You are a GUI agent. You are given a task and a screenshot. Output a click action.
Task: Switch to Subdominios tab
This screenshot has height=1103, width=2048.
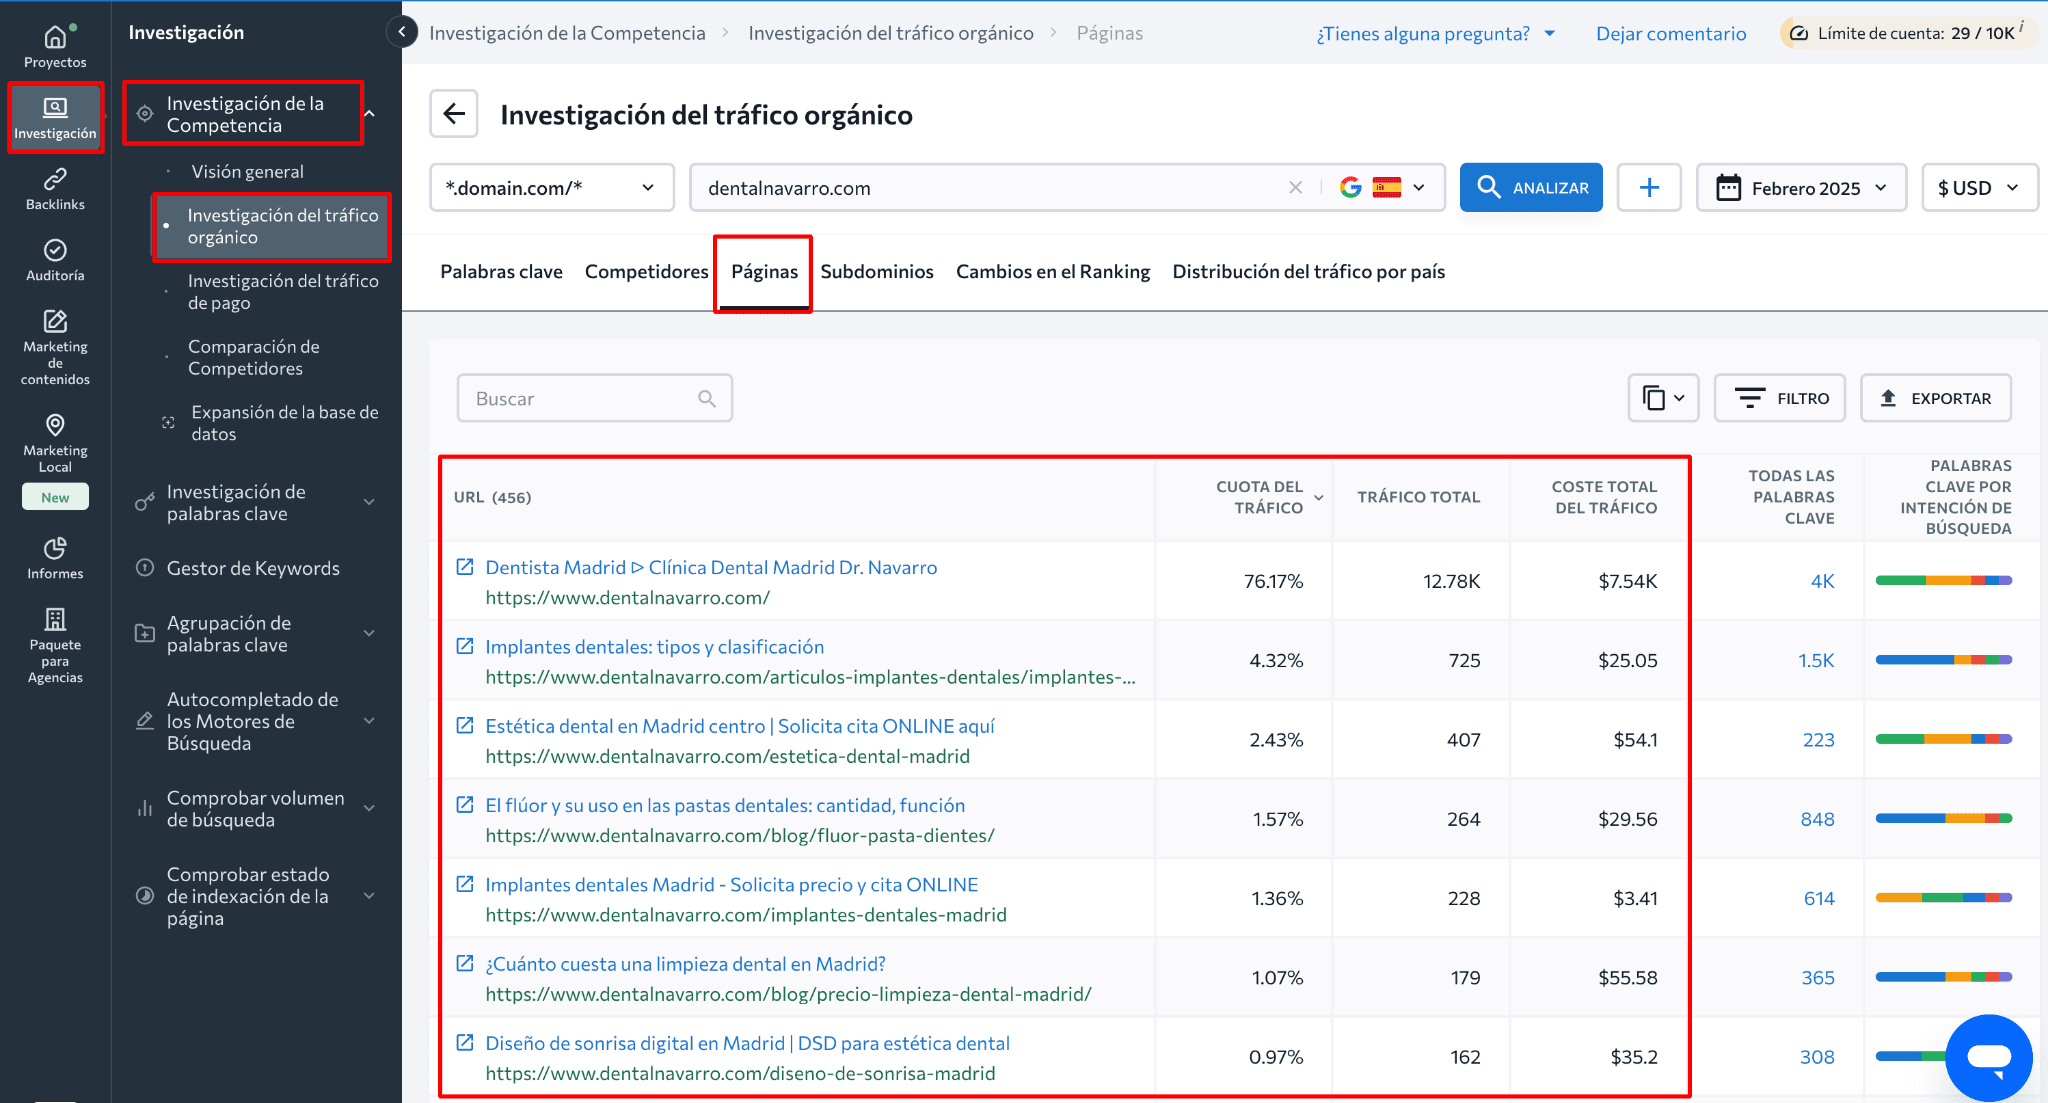876,271
